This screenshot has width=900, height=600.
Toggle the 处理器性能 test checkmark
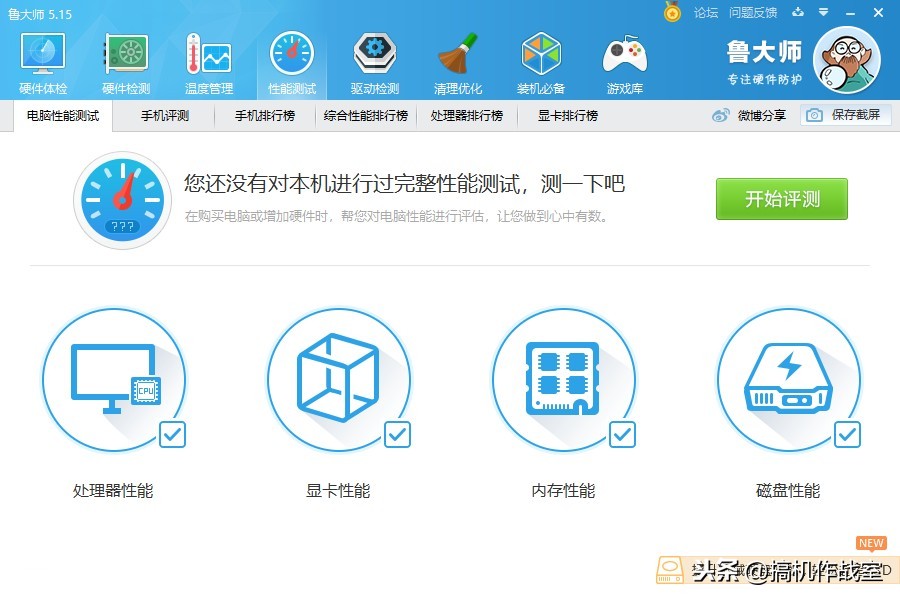(173, 434)
